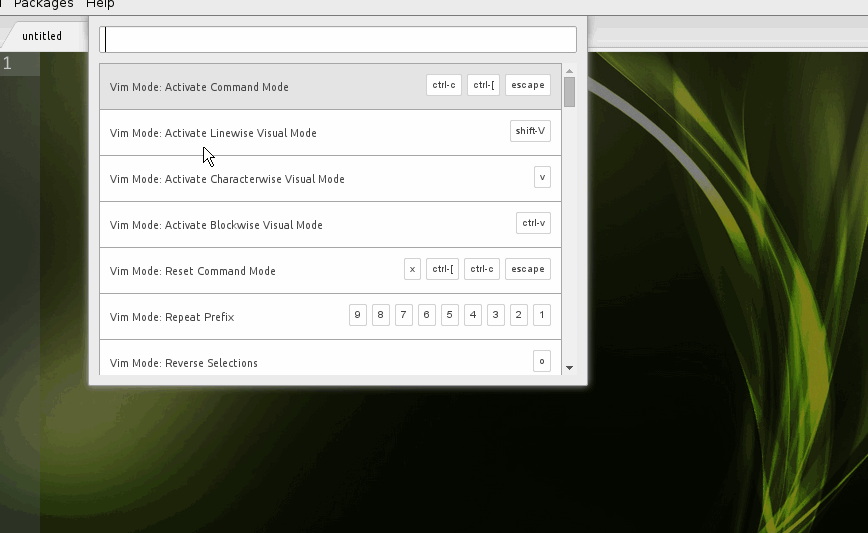Open the Help menu
Screen dimensions: 868x533
(100, 4)
